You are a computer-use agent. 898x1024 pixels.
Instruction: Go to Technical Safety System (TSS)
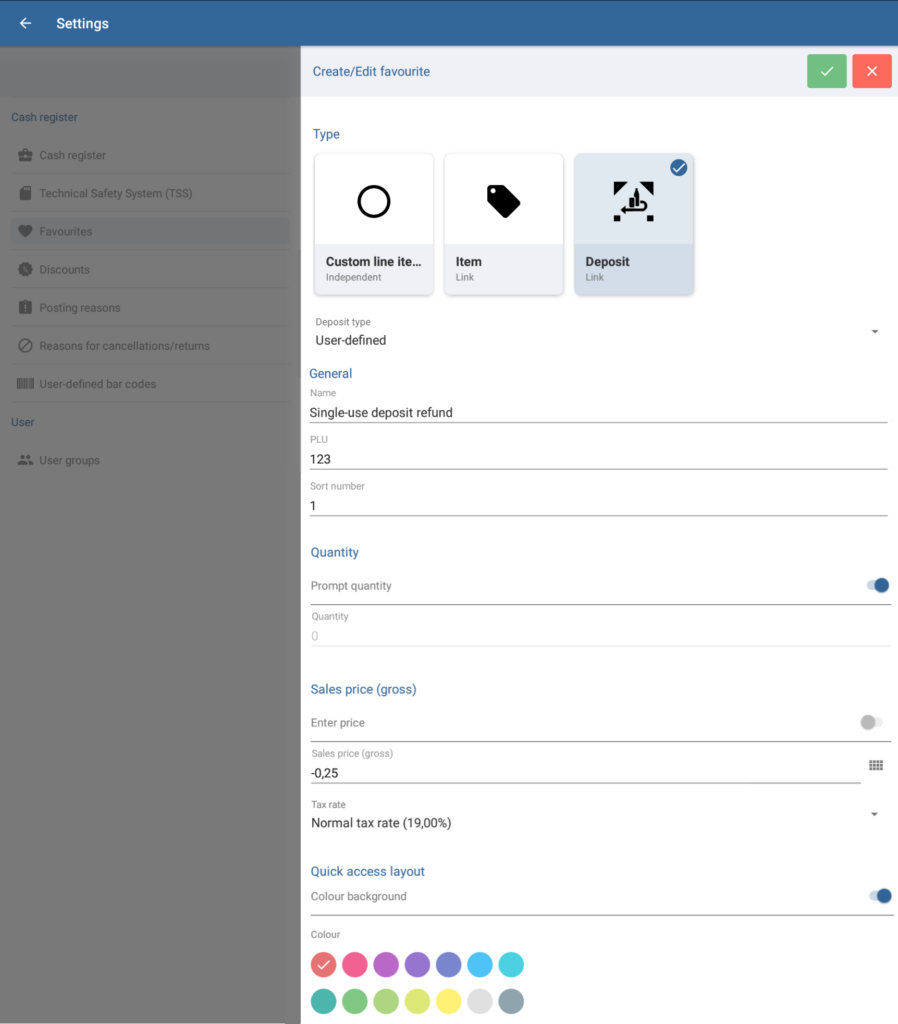pyautogui.click(x=115, y=193)
